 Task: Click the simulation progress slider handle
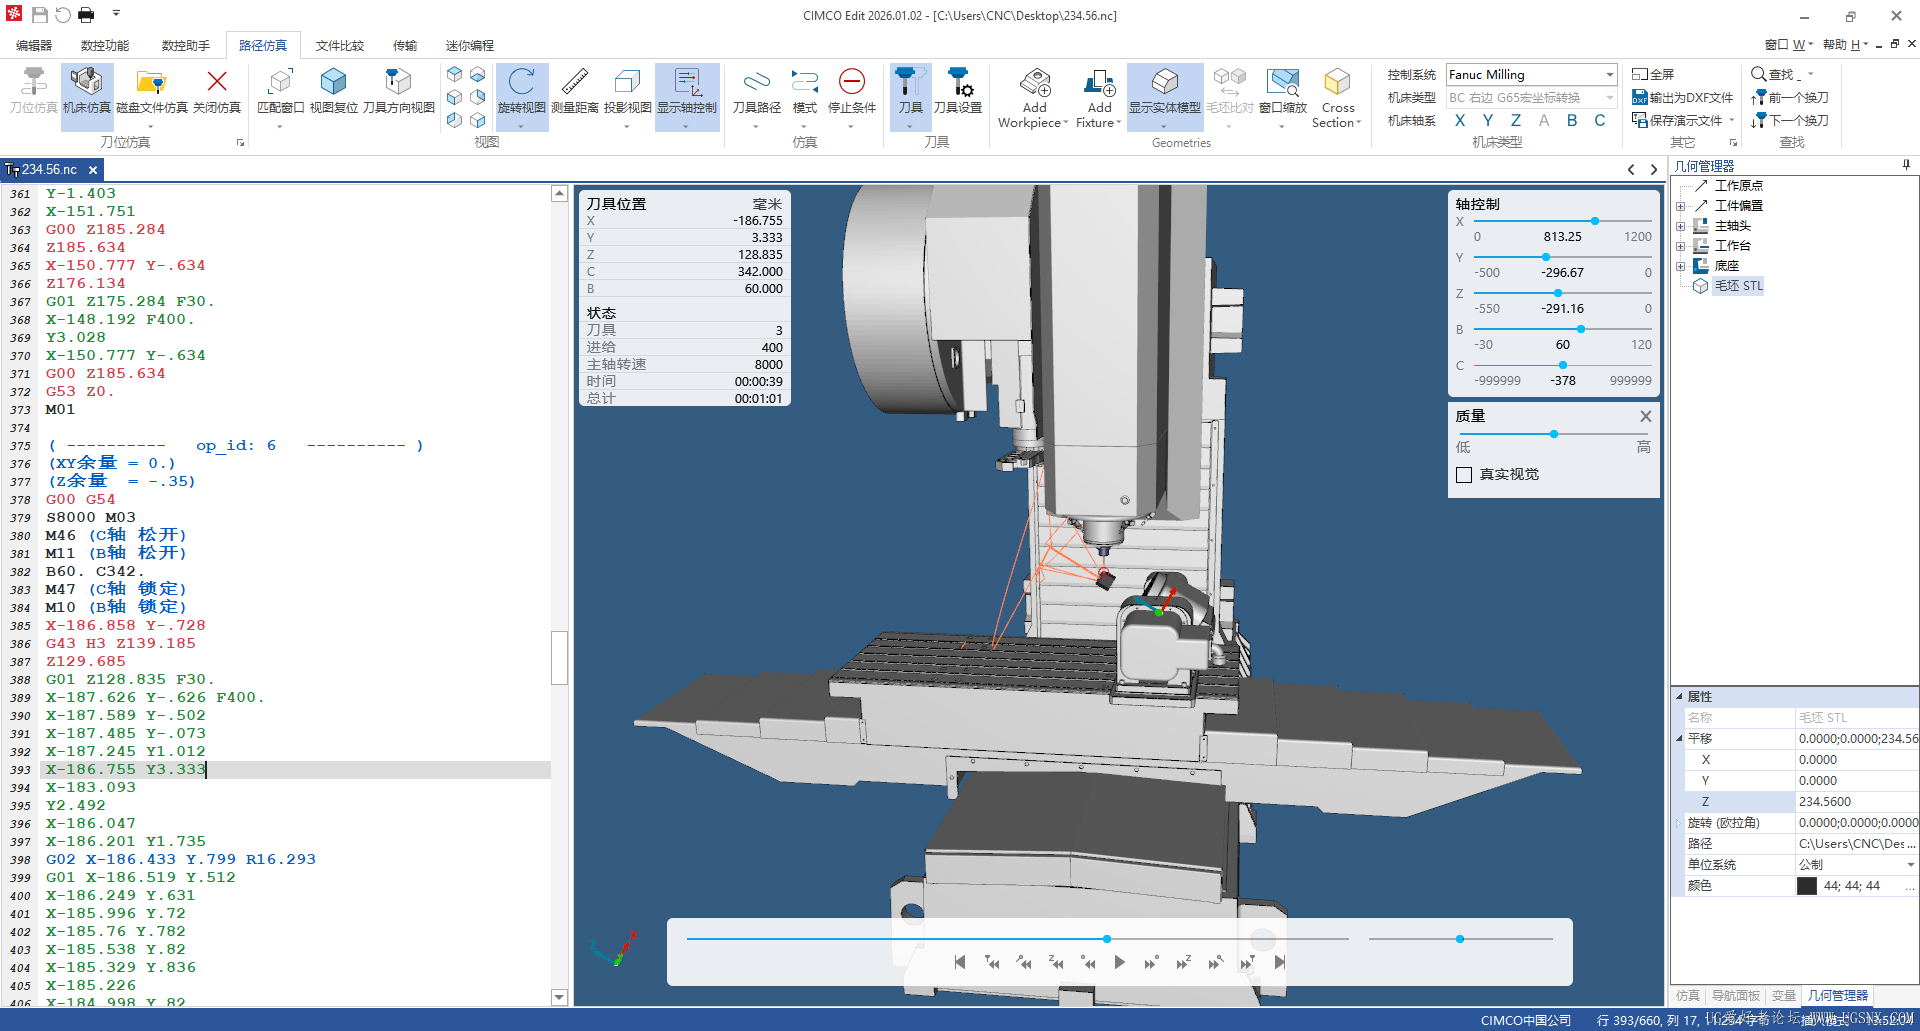point(1107,939)
